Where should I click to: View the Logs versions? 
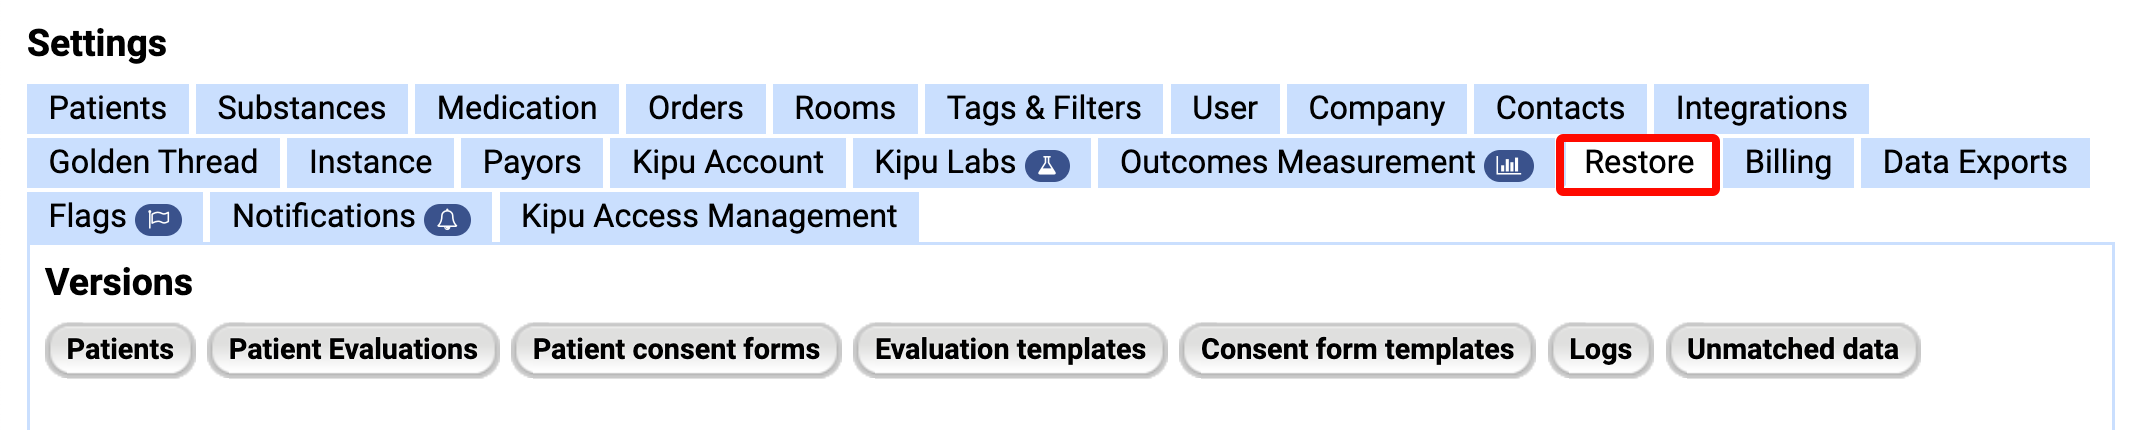(x=1600, y=350)
